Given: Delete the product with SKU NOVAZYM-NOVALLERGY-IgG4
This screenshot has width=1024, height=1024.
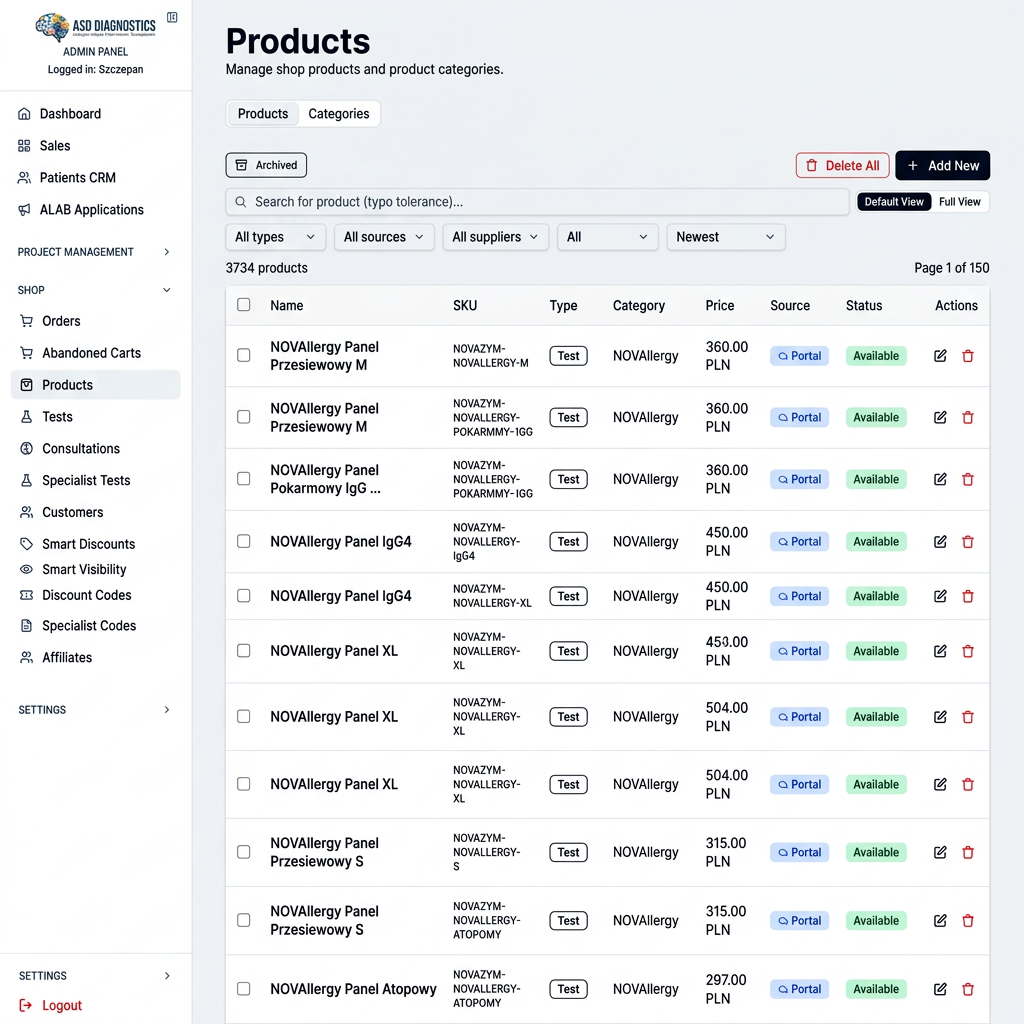Looking at the screenshot, I should click(968, 541).
